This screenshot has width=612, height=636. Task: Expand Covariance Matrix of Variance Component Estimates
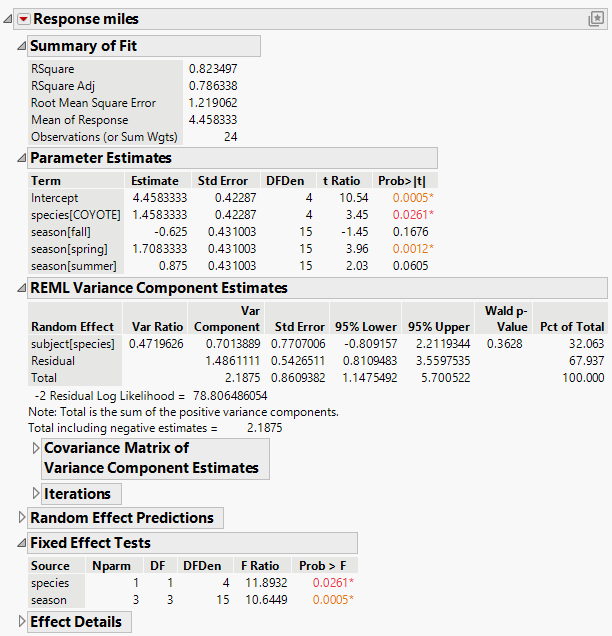coord(37,448)
